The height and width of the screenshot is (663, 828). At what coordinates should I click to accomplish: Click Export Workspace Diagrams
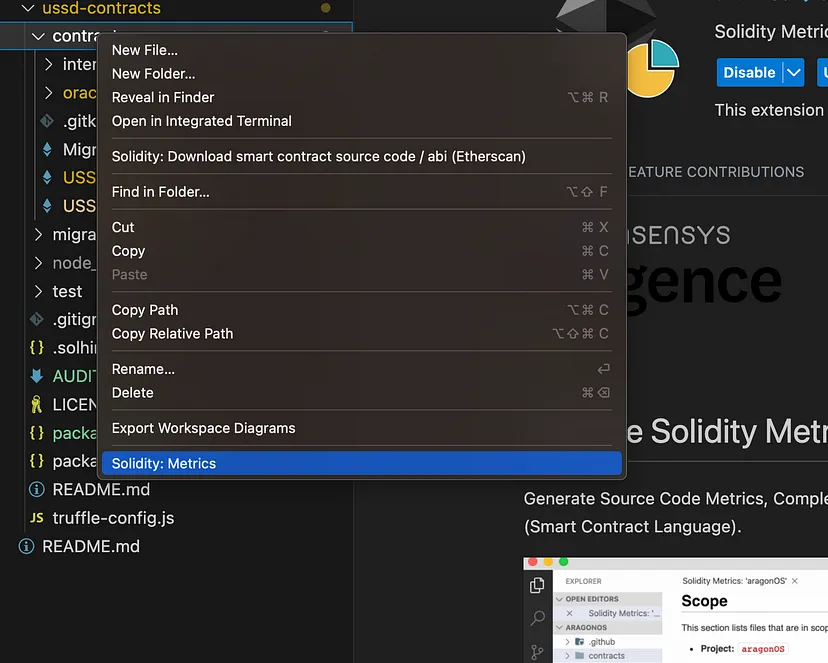coord(362,428)
